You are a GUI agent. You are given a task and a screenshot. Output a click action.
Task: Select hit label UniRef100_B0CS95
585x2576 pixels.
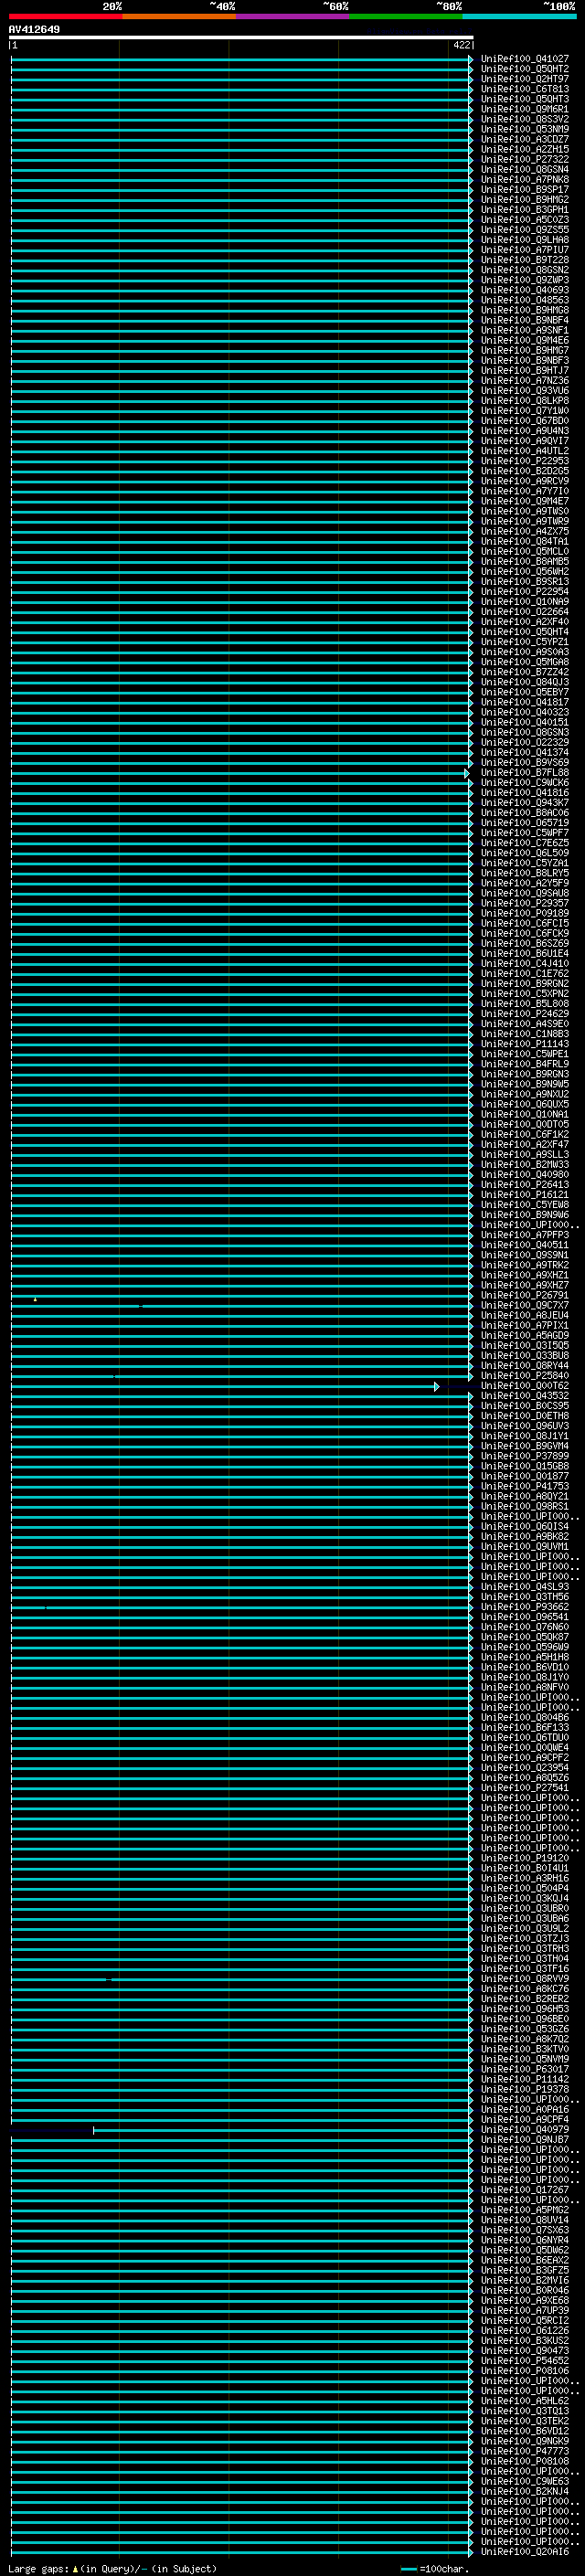pyautogui.click(x=525, y=1406)
